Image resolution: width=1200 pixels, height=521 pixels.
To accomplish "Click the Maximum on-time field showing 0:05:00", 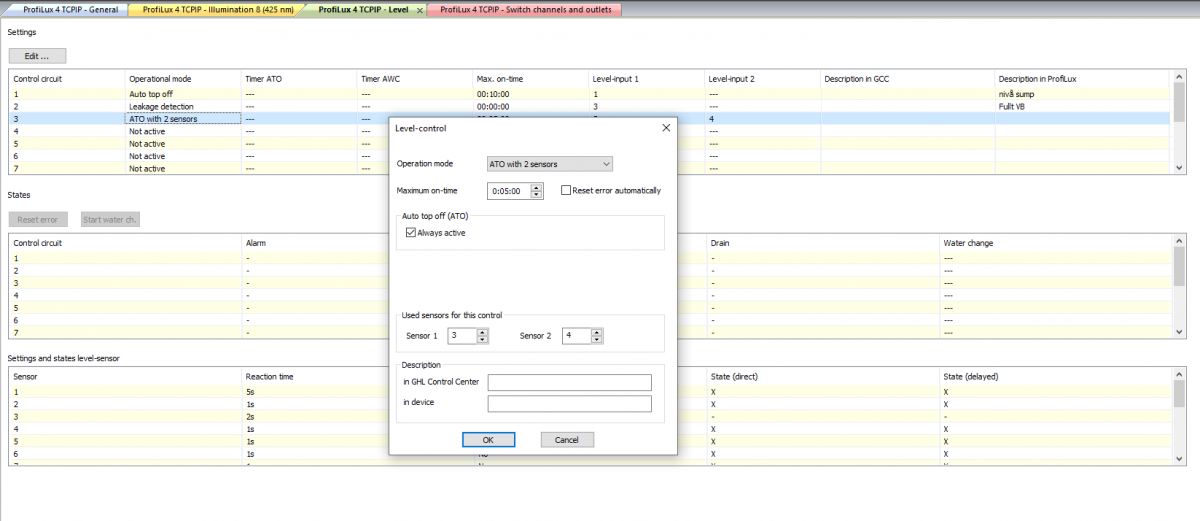I will tap(509, 191).
